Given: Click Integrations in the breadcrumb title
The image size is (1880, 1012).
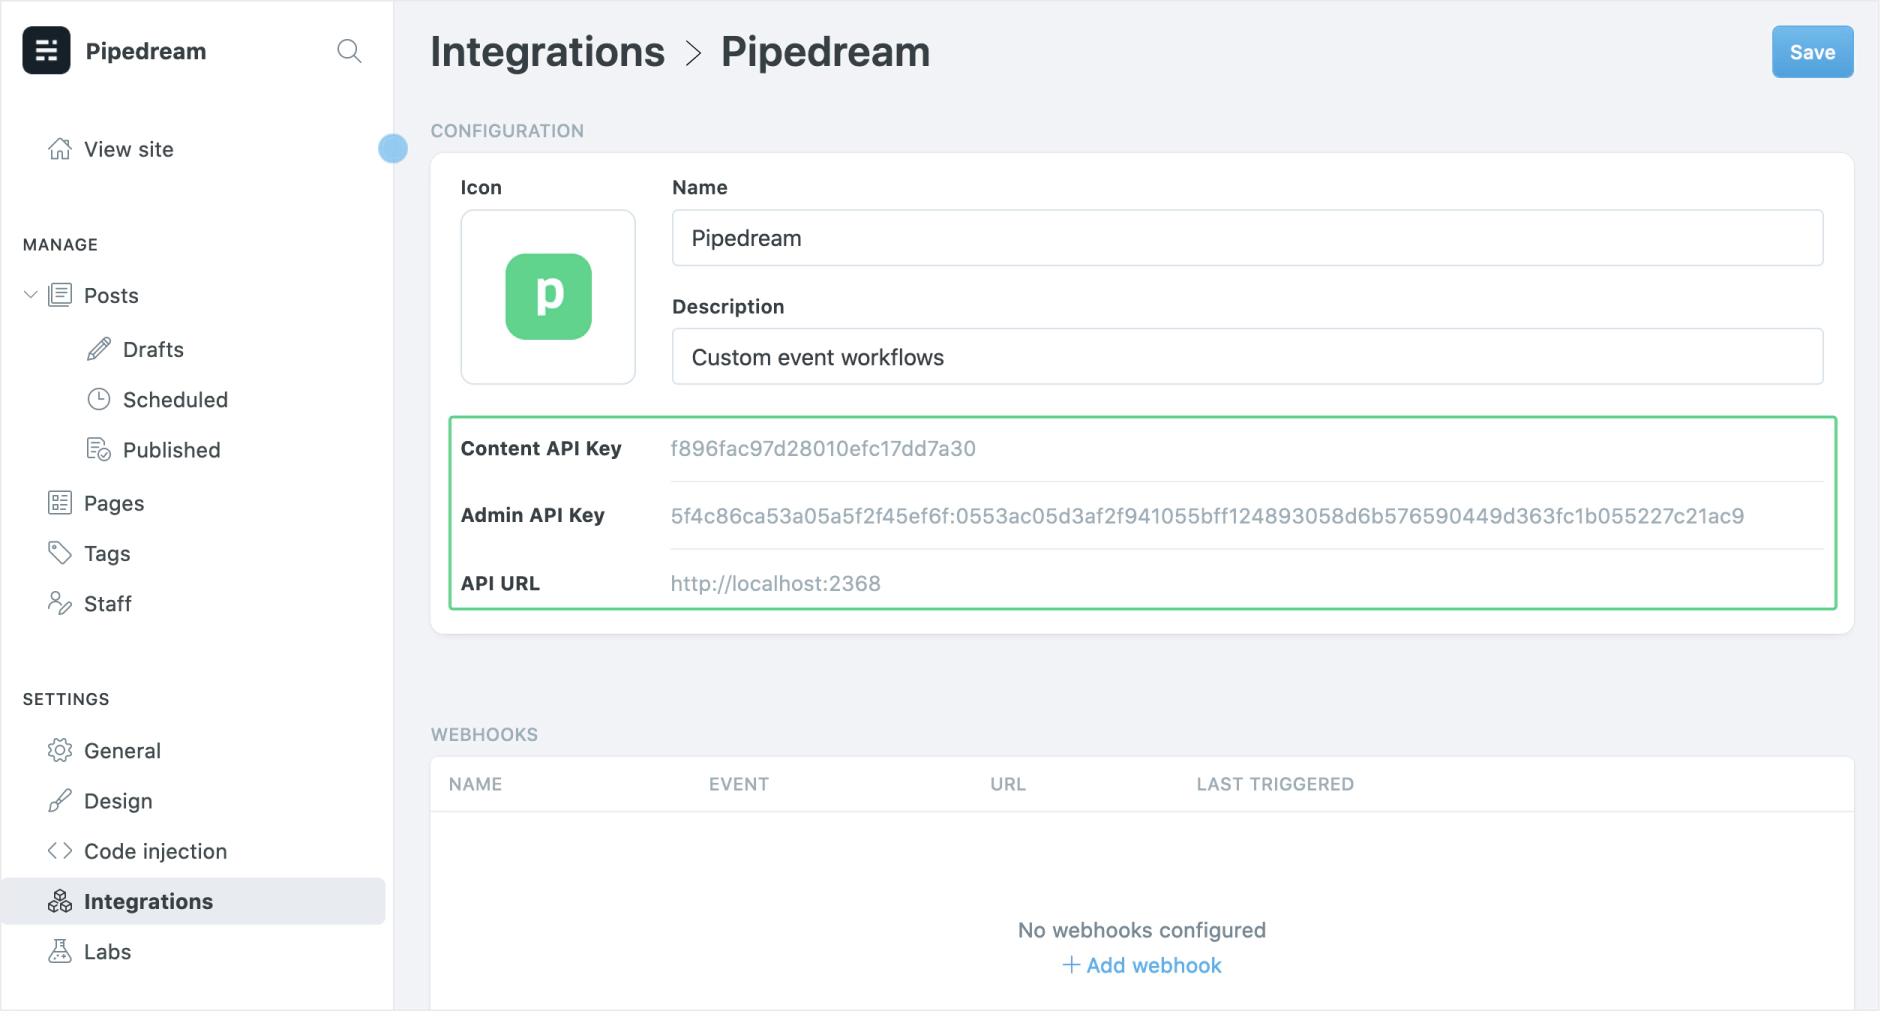Looking at the screenshot, I should coord(547,52).
